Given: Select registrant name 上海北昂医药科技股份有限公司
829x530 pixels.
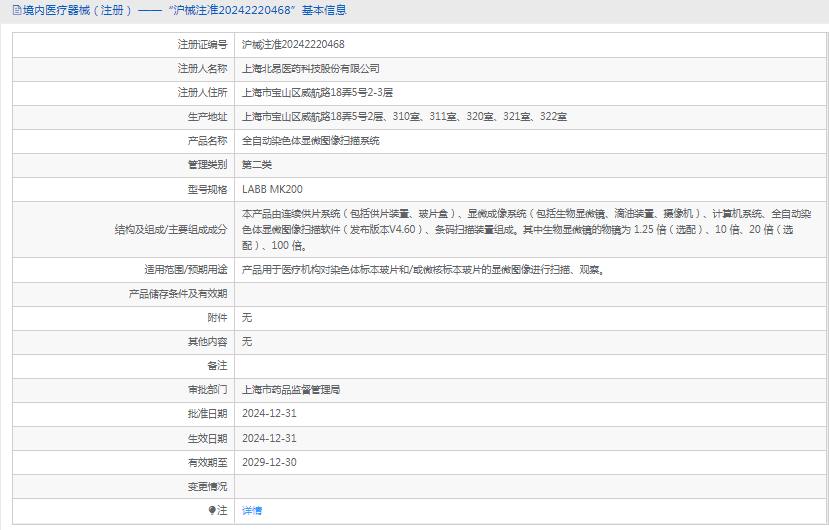Looking at the screenshot, I should pyautogui.click(x=310, y=69).
